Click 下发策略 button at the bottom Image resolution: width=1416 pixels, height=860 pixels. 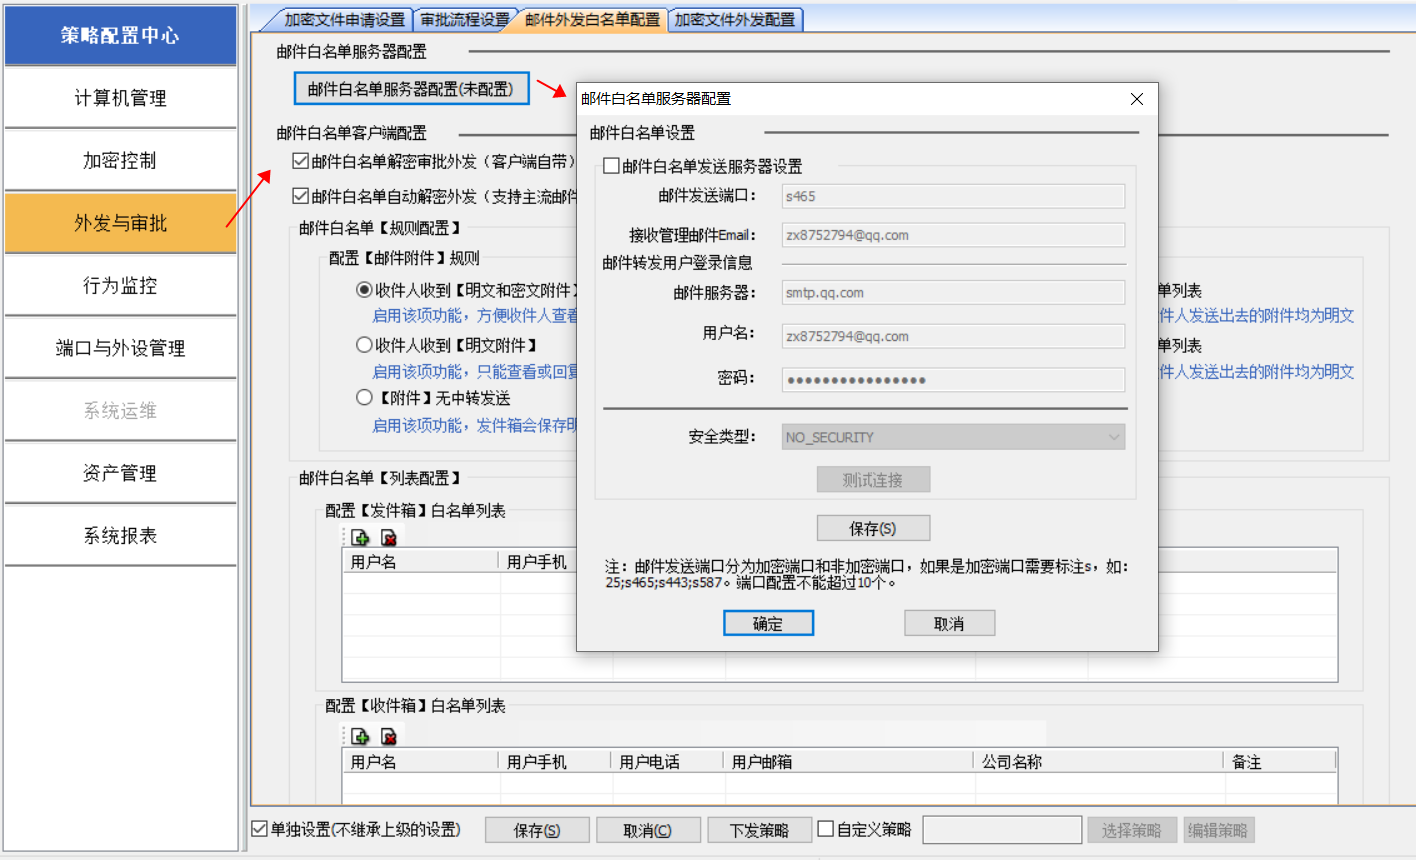point(759,830)
